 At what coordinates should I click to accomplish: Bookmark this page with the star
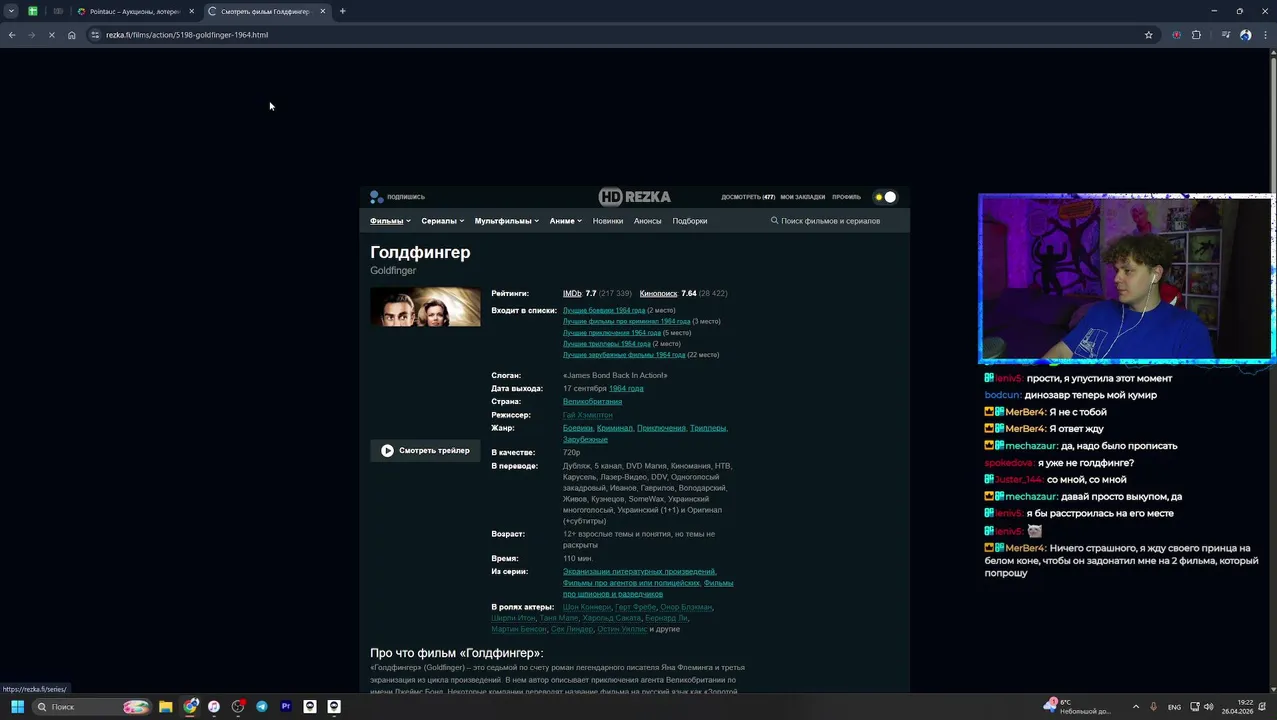[x=1148, y=35]
